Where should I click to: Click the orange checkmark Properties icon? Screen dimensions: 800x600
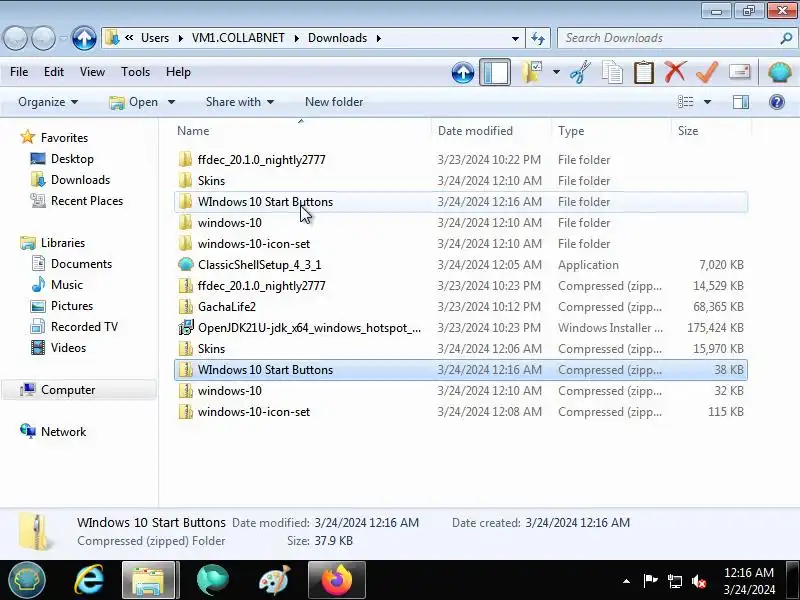pos(707,72)
